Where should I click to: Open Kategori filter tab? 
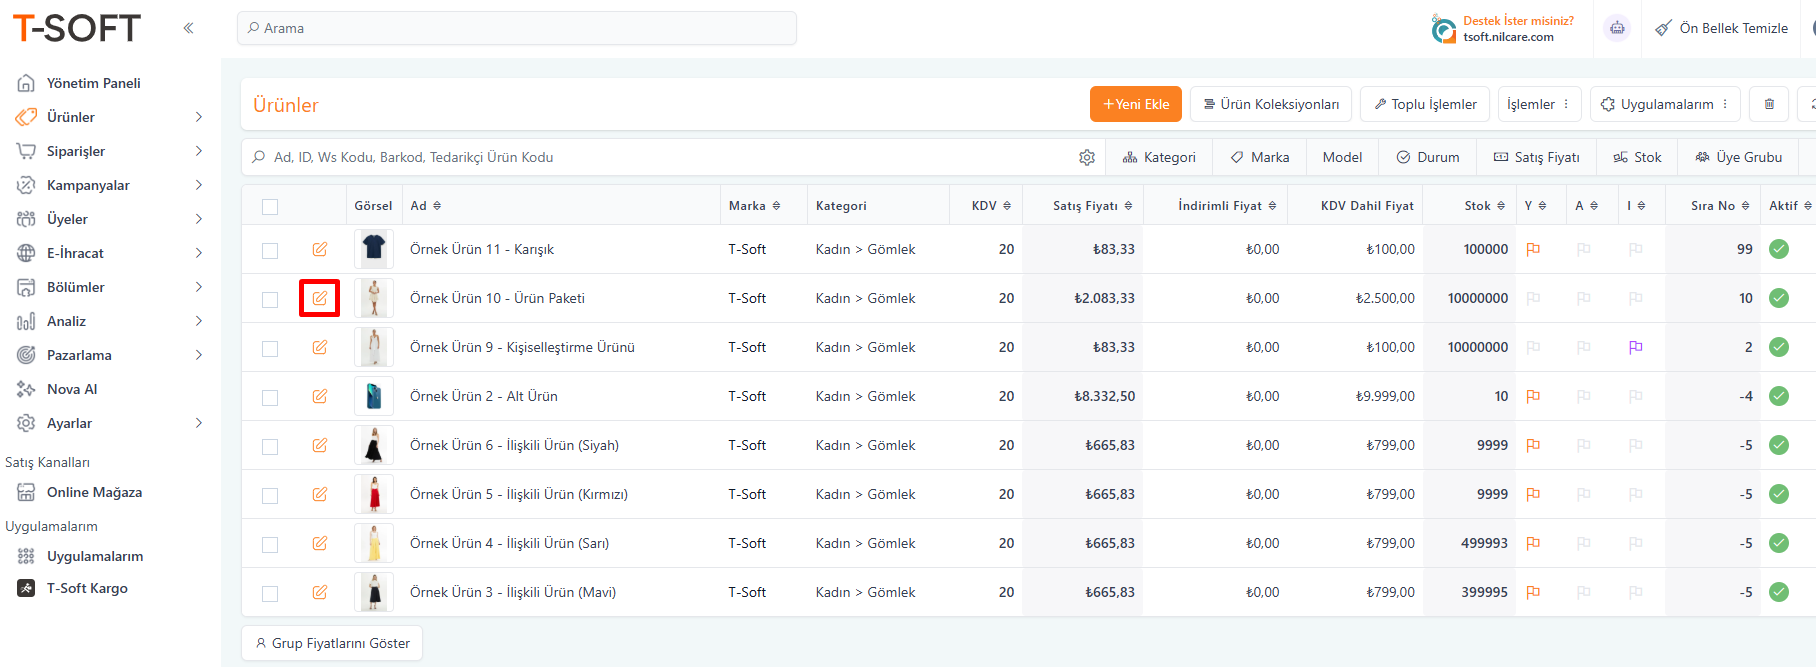(1159, 157)
